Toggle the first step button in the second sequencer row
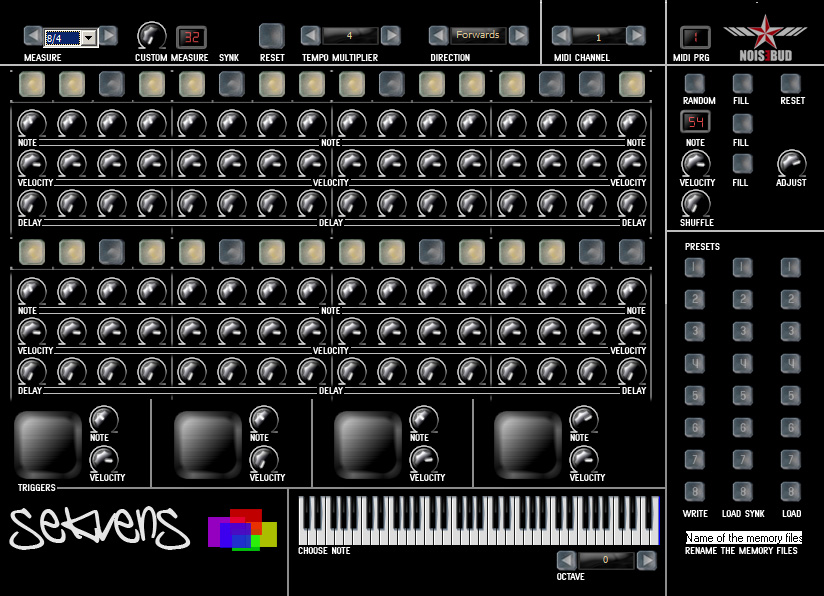 click(32, 252)
